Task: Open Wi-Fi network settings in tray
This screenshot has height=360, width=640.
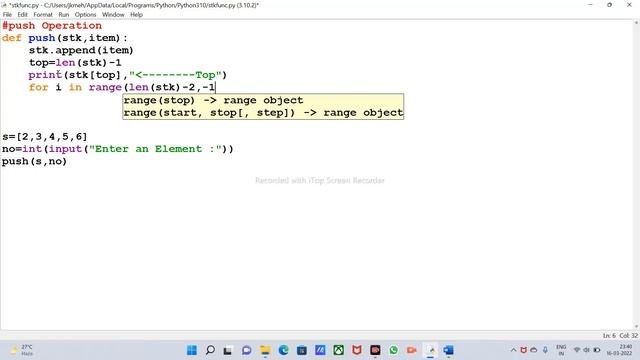Action: (x=577, y=350)
